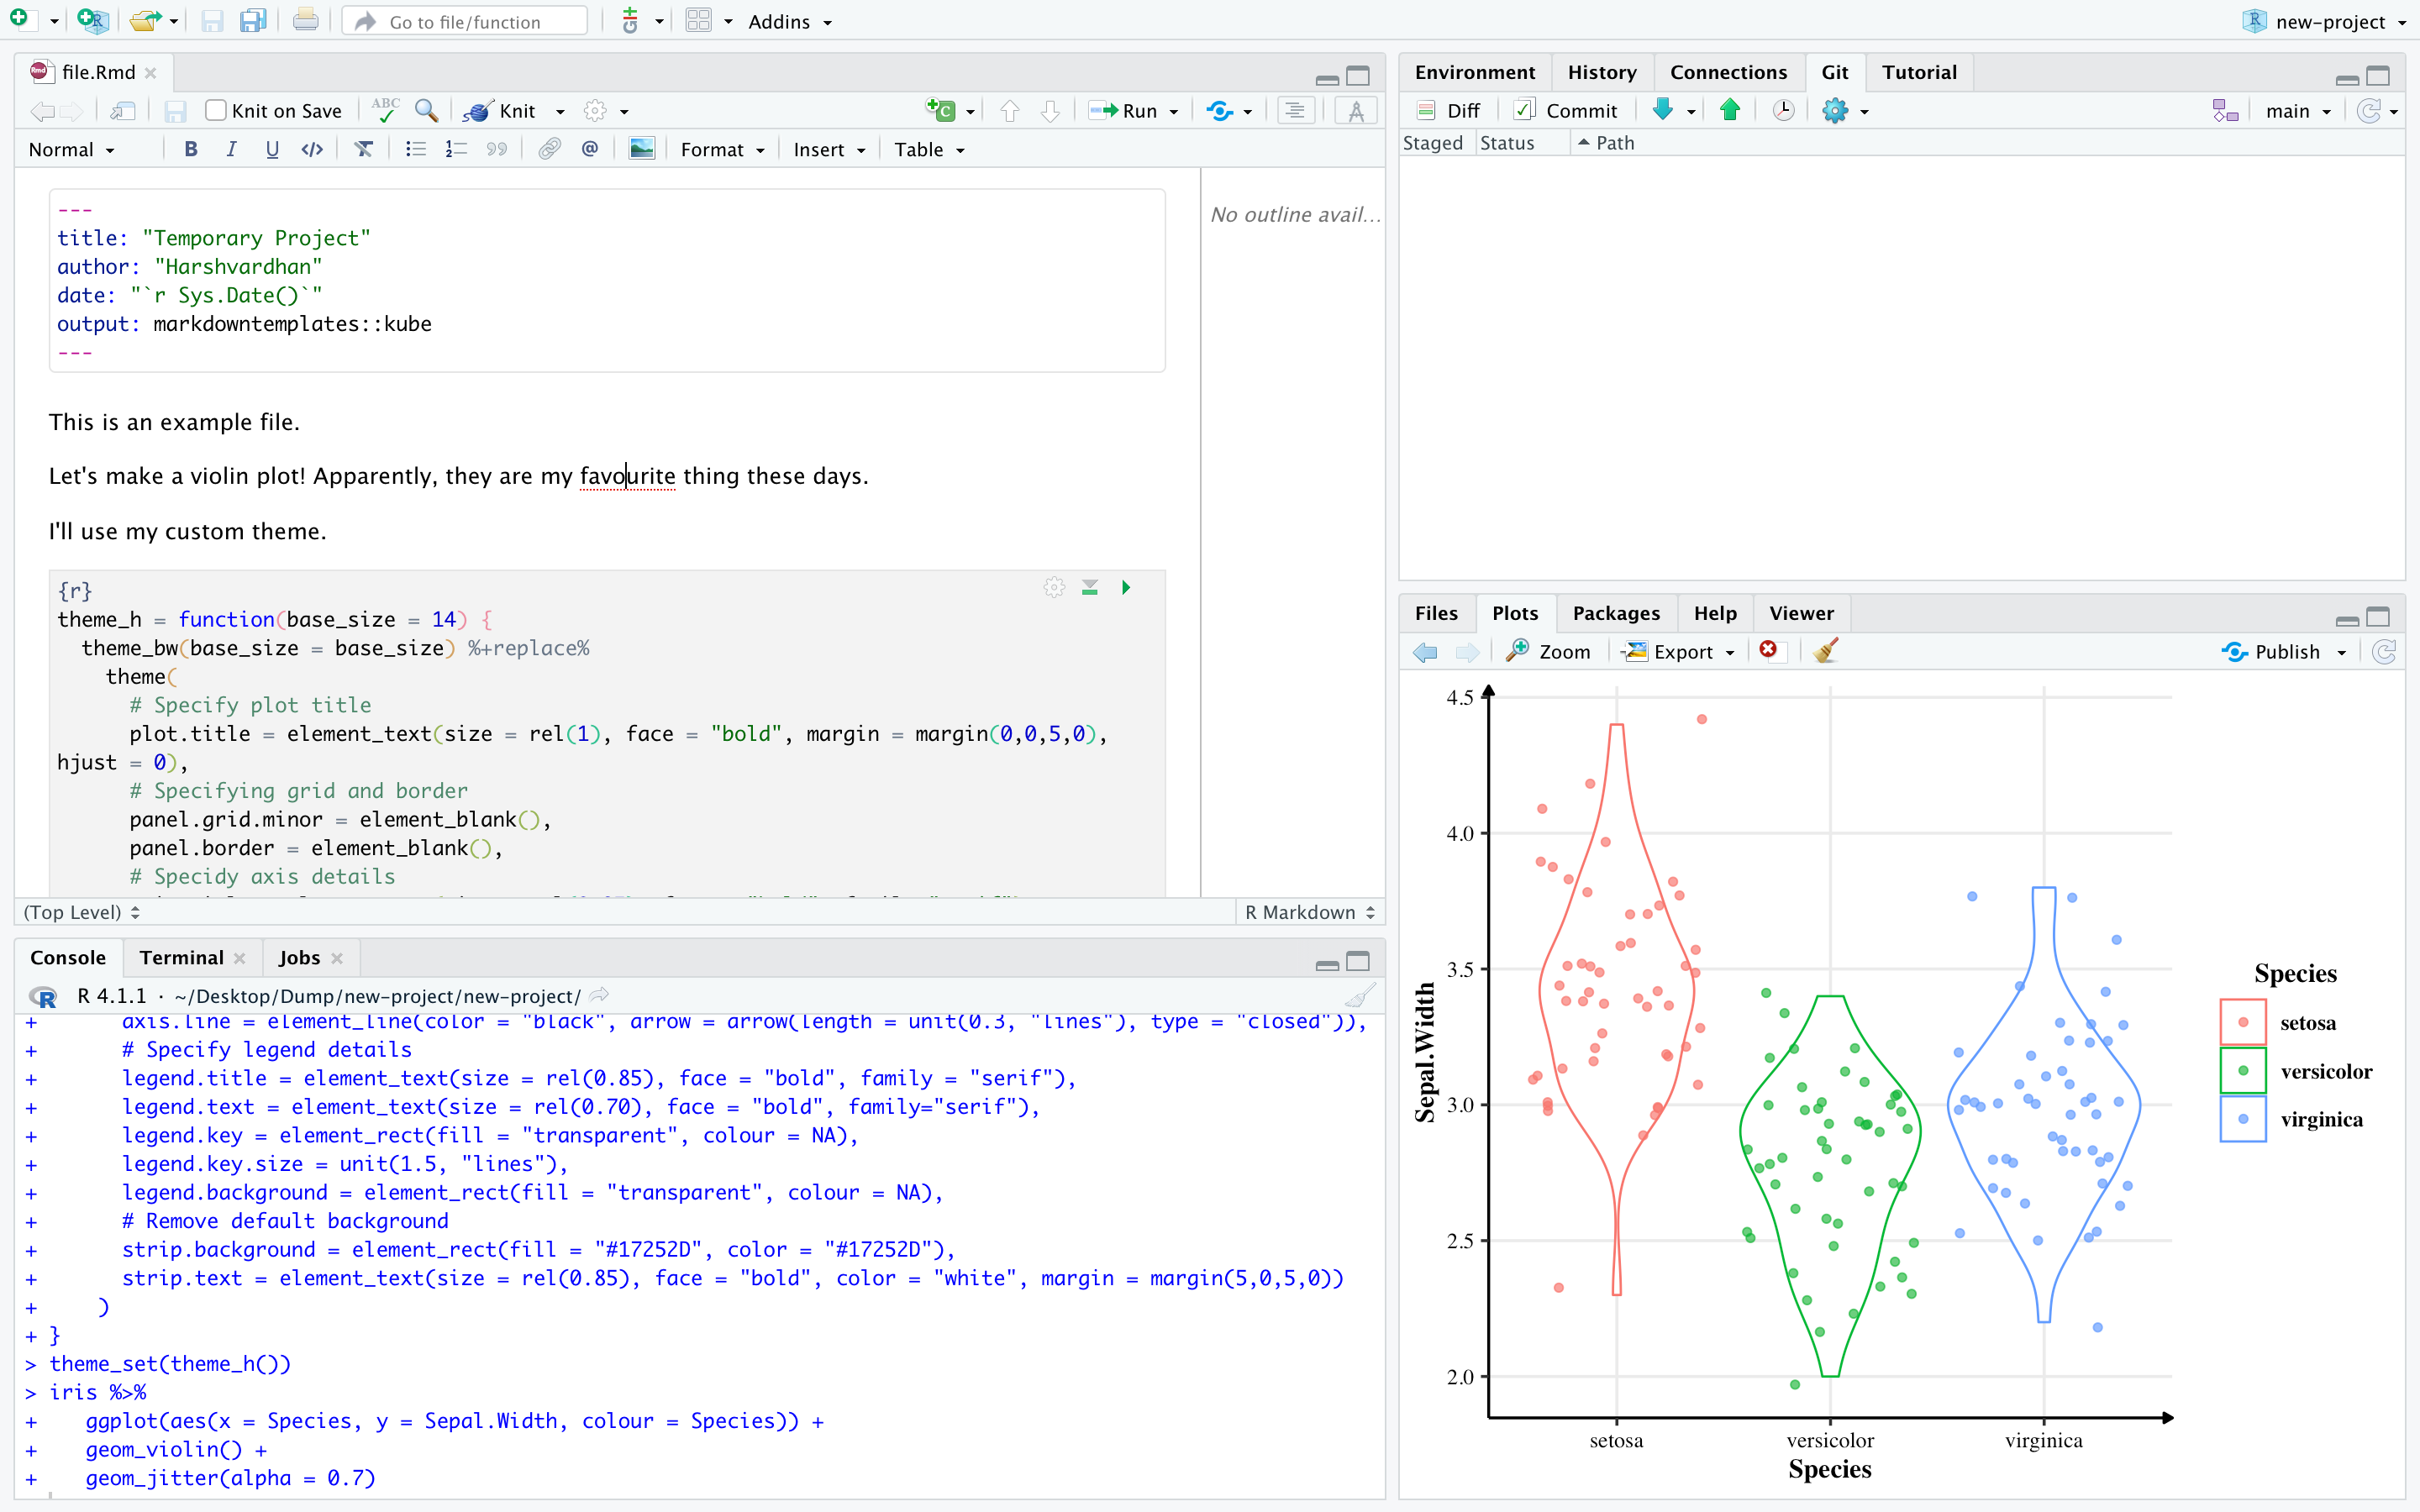The height and width of the screenshot is (1512, 2420).
Task: Click the Bold formatting icon
Action: (190, 149)
